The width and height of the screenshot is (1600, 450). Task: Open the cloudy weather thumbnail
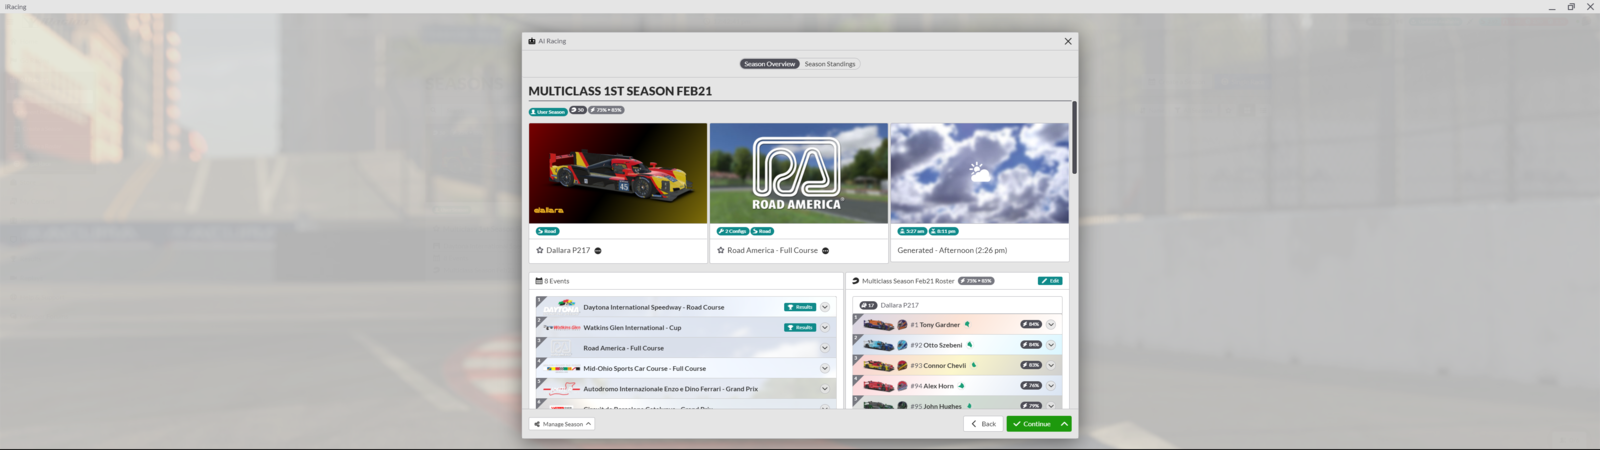click(x=980, y=173)
